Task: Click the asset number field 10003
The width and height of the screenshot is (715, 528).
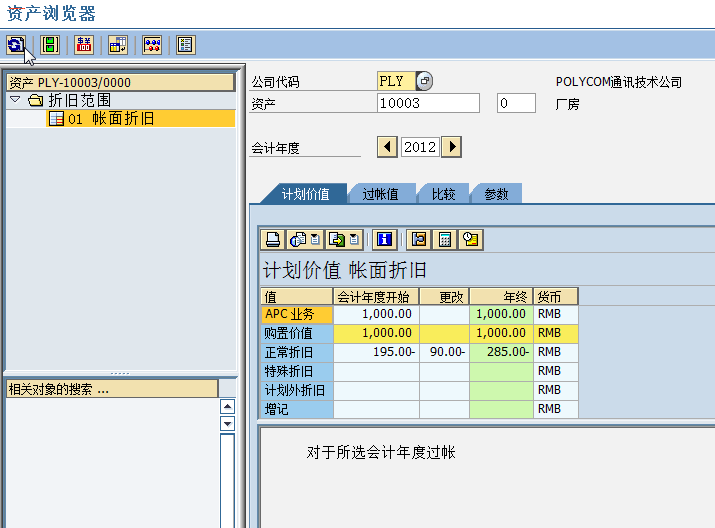Action: click(x=428, y=103)
